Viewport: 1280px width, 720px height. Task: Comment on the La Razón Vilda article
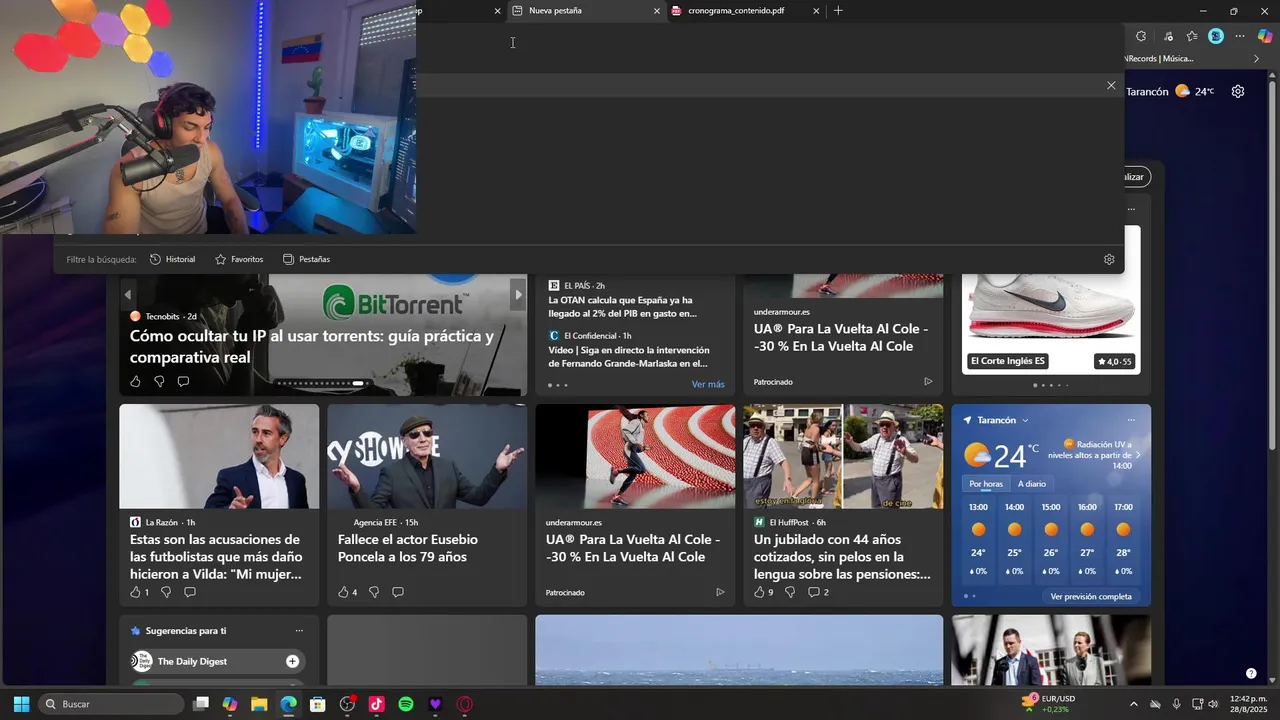click(190, 592)
